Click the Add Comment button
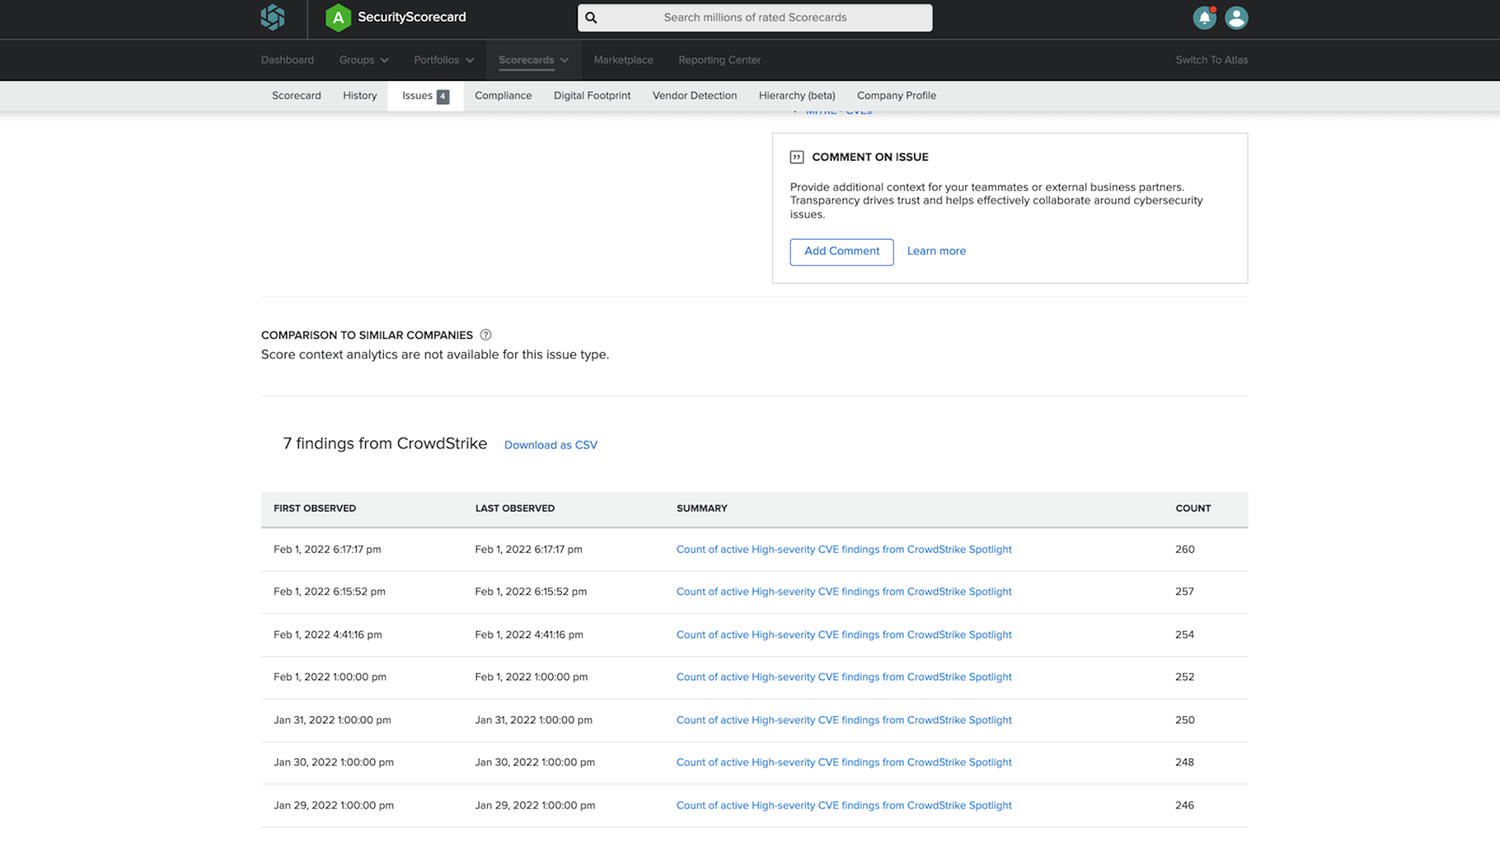 (x=841, y=251)
